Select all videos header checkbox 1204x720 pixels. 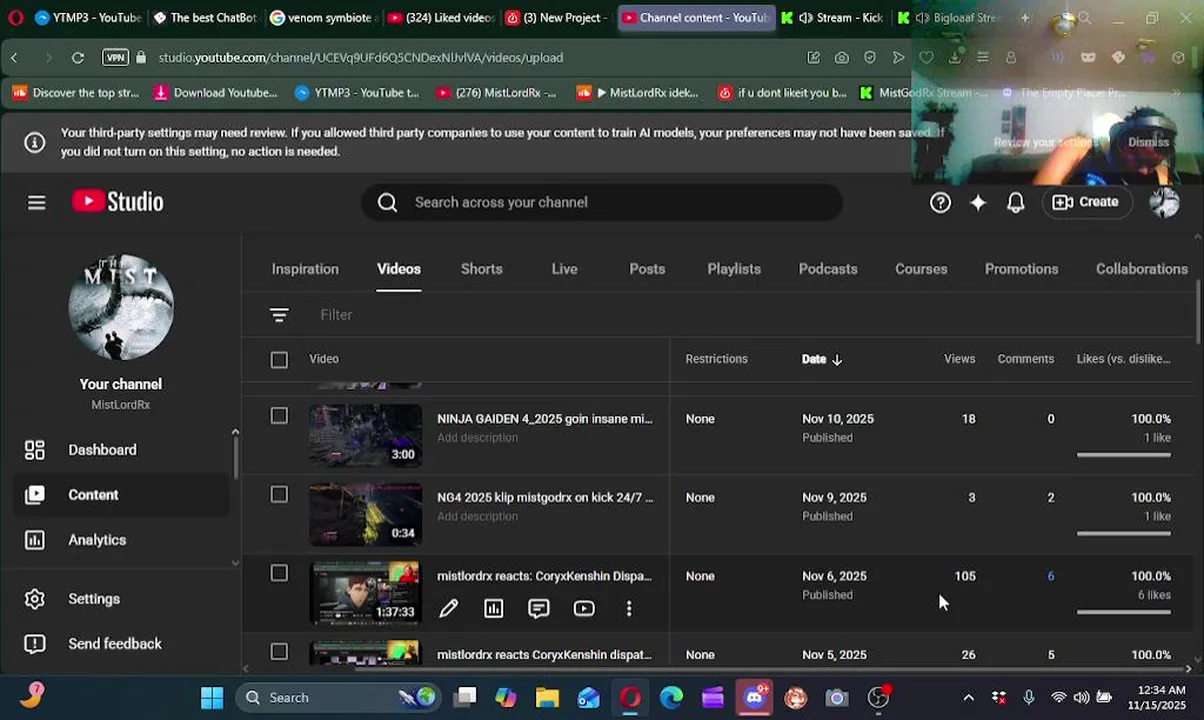(x=279, y=360)
